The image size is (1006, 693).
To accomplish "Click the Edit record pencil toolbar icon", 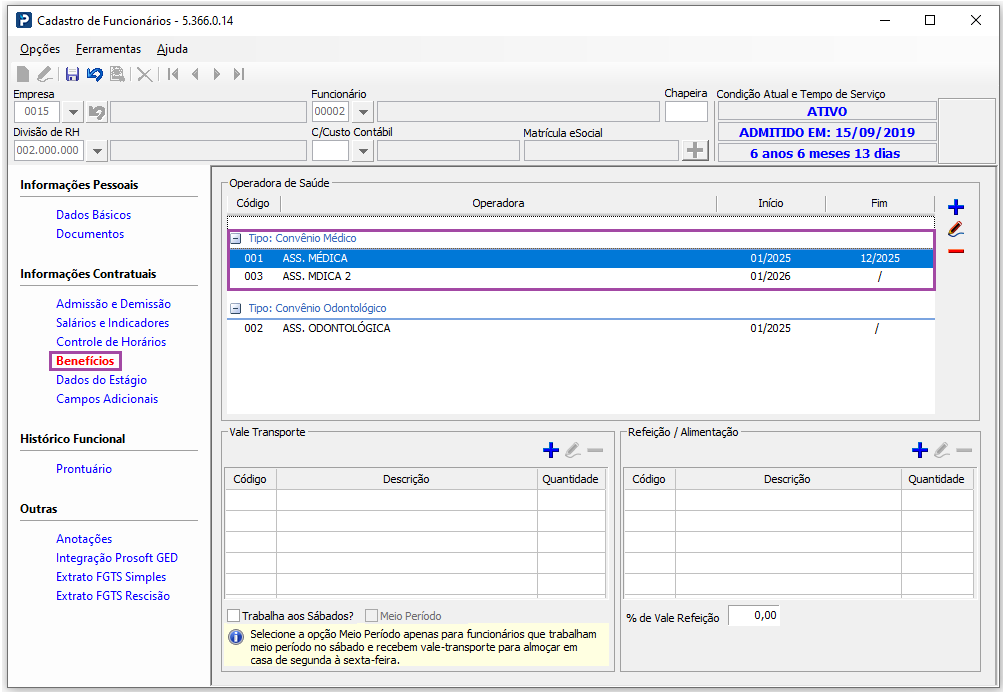I will pos(44,74).
